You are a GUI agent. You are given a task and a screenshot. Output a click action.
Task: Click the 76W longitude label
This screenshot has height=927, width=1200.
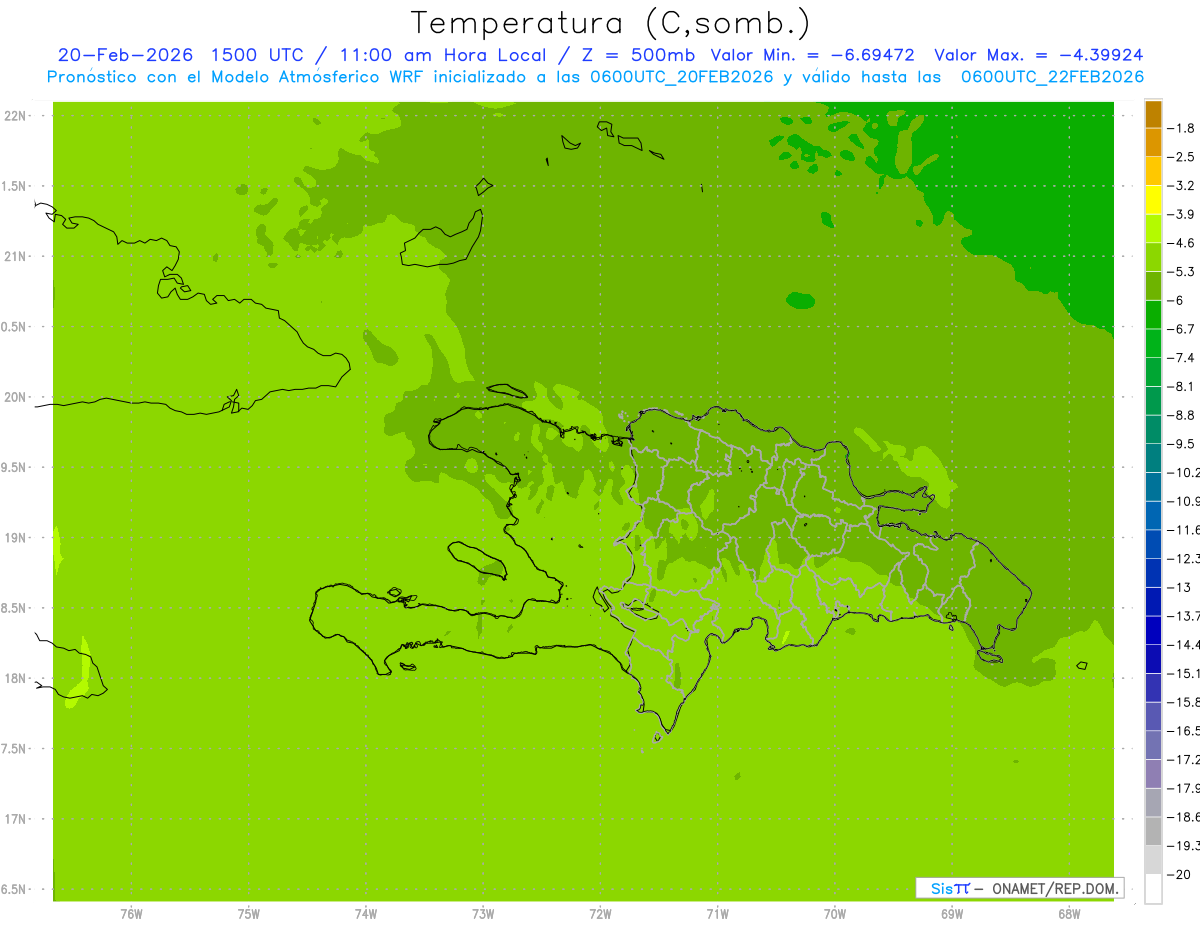131,914
